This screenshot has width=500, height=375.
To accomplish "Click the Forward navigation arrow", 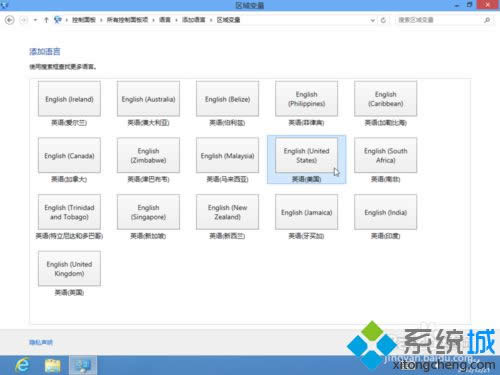I will pos(23,20).
